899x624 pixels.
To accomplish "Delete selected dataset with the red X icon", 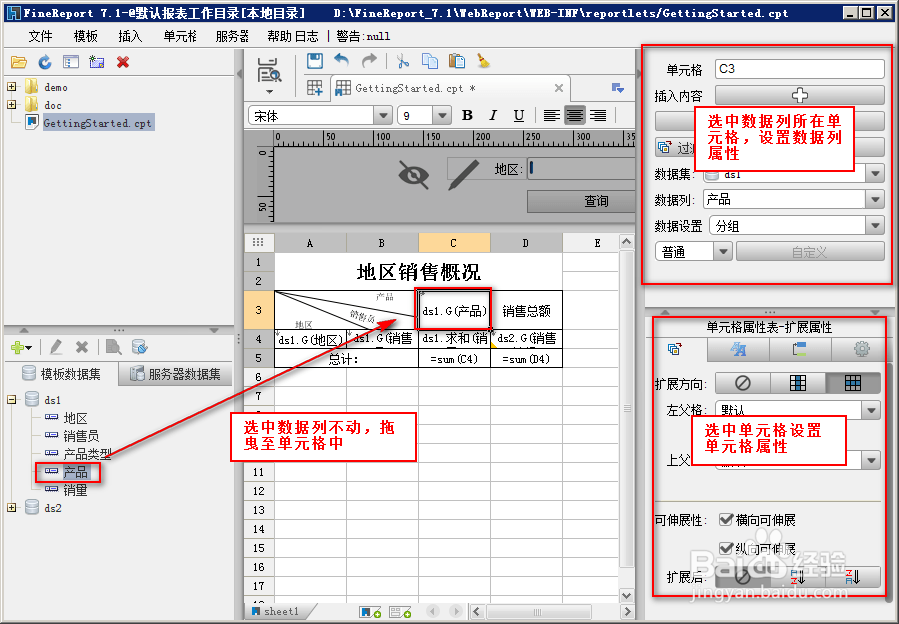I will pyautogui.click(x=81, y=347).
